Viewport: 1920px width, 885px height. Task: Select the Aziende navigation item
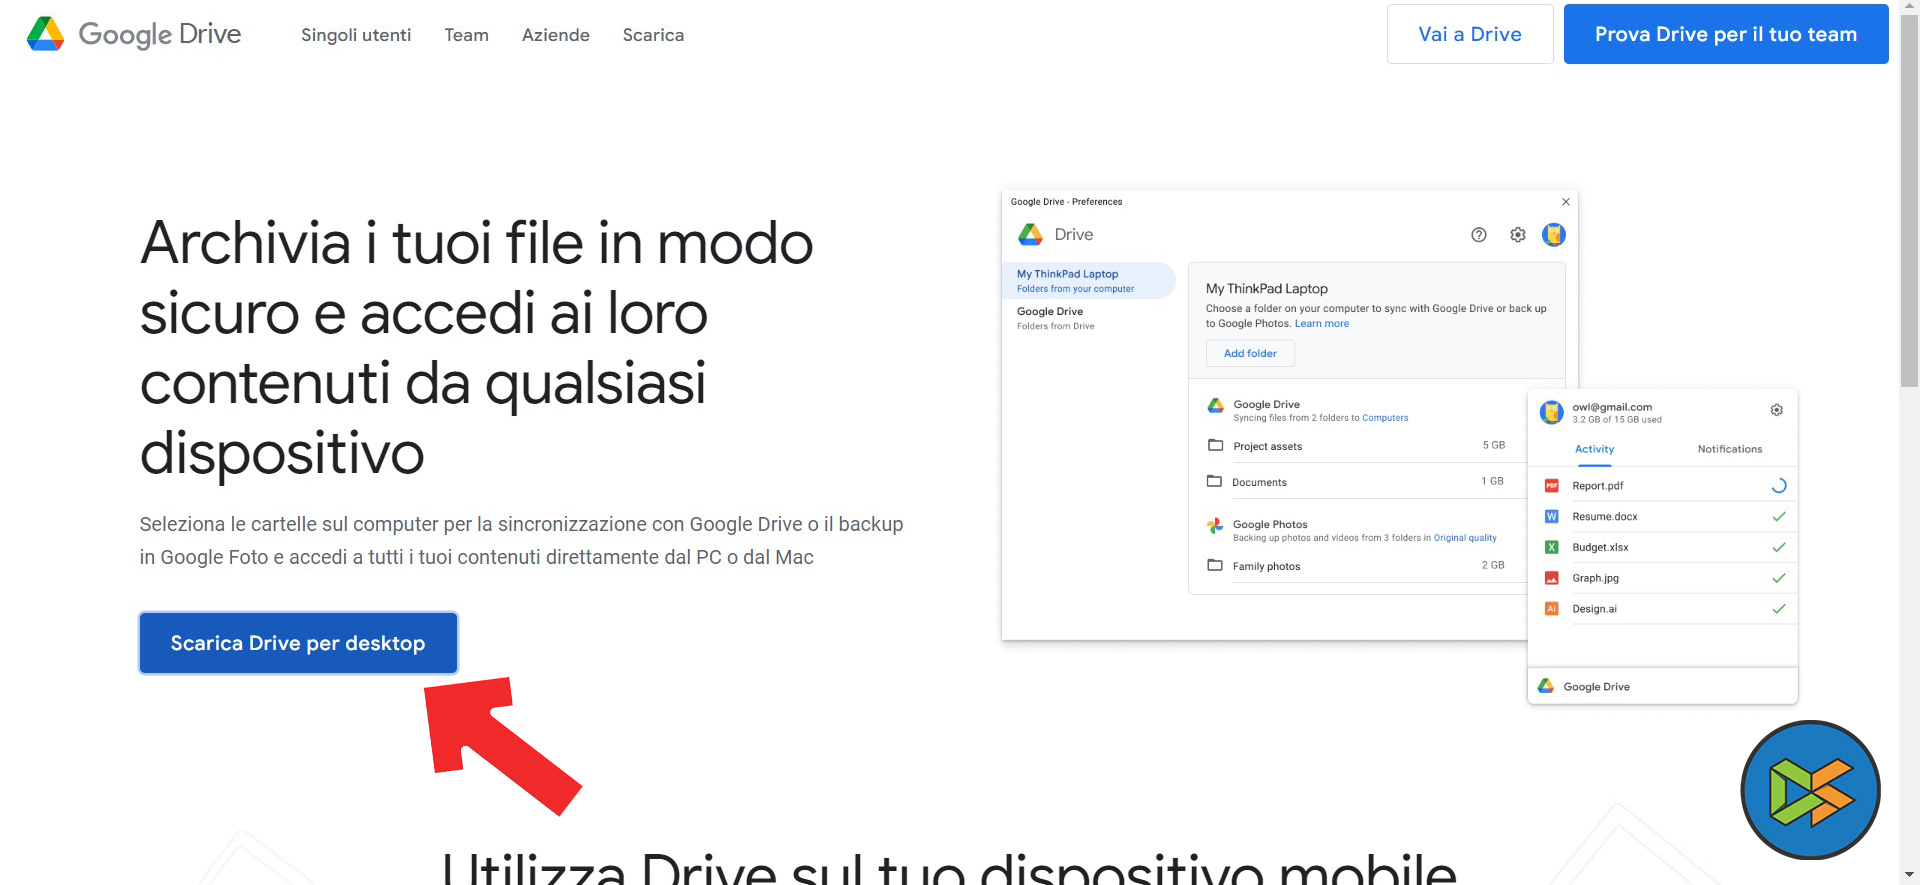pos(555,35)
